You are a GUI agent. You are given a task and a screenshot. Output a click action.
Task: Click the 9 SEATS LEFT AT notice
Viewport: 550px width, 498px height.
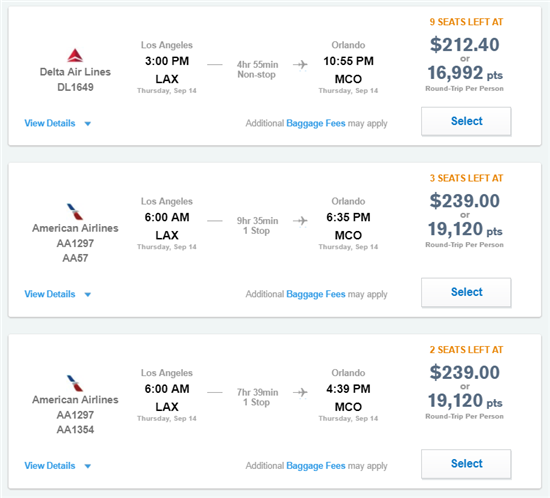point(466,22)
